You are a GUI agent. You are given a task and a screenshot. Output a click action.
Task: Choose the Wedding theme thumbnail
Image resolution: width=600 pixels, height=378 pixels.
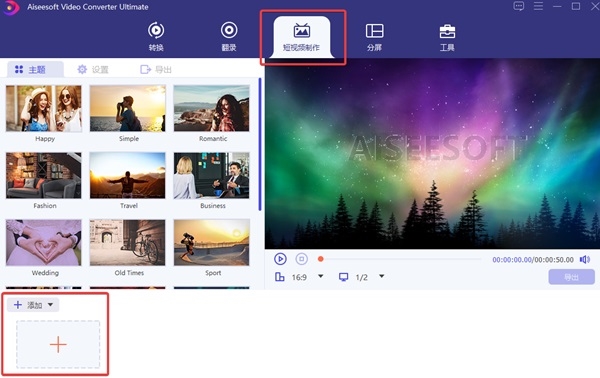coord(44,243)
